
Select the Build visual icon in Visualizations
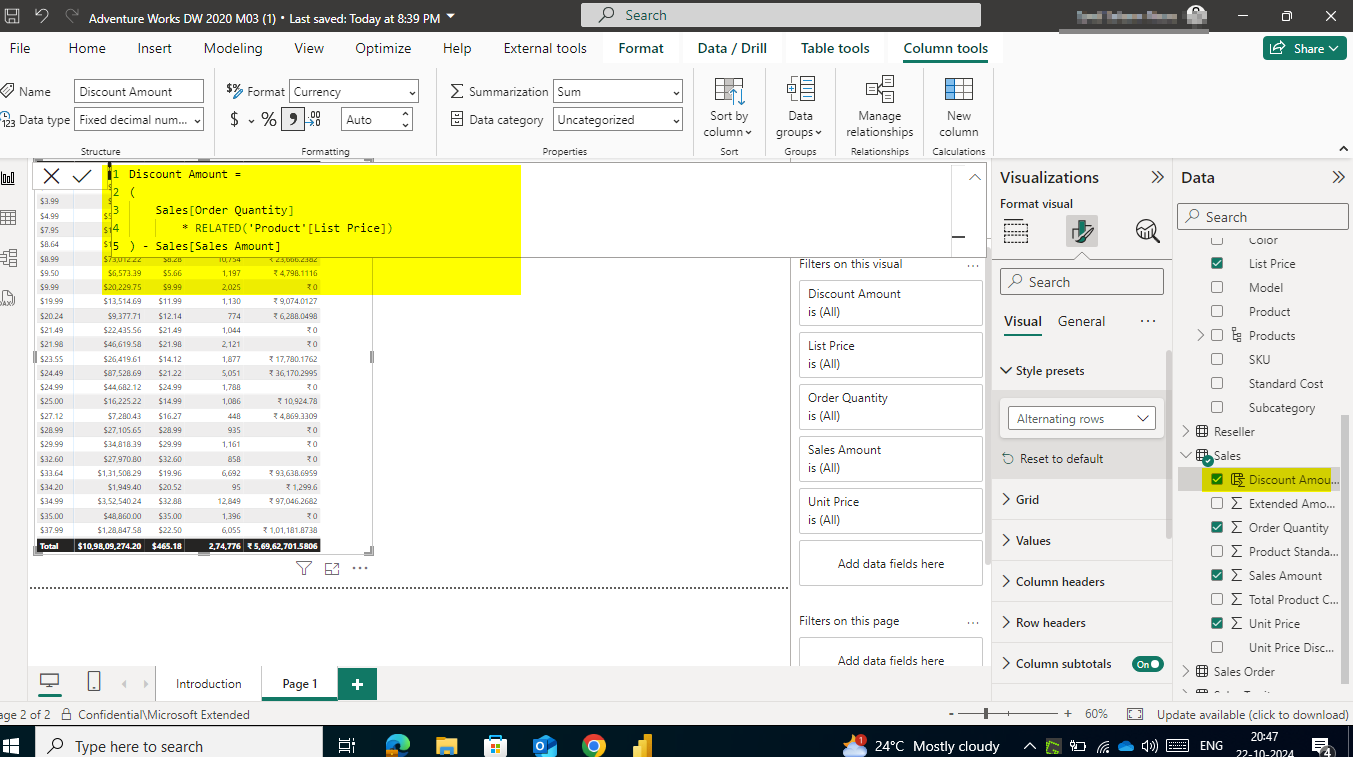[x=1016, y=231]
